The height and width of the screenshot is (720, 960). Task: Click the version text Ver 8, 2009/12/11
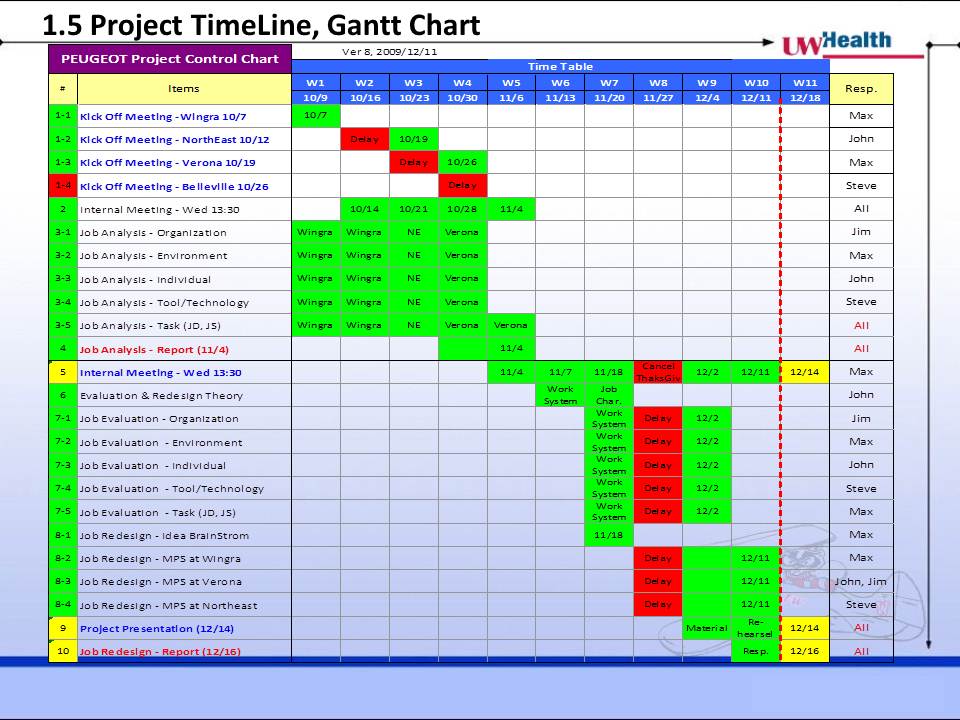(x=389, y=51)
